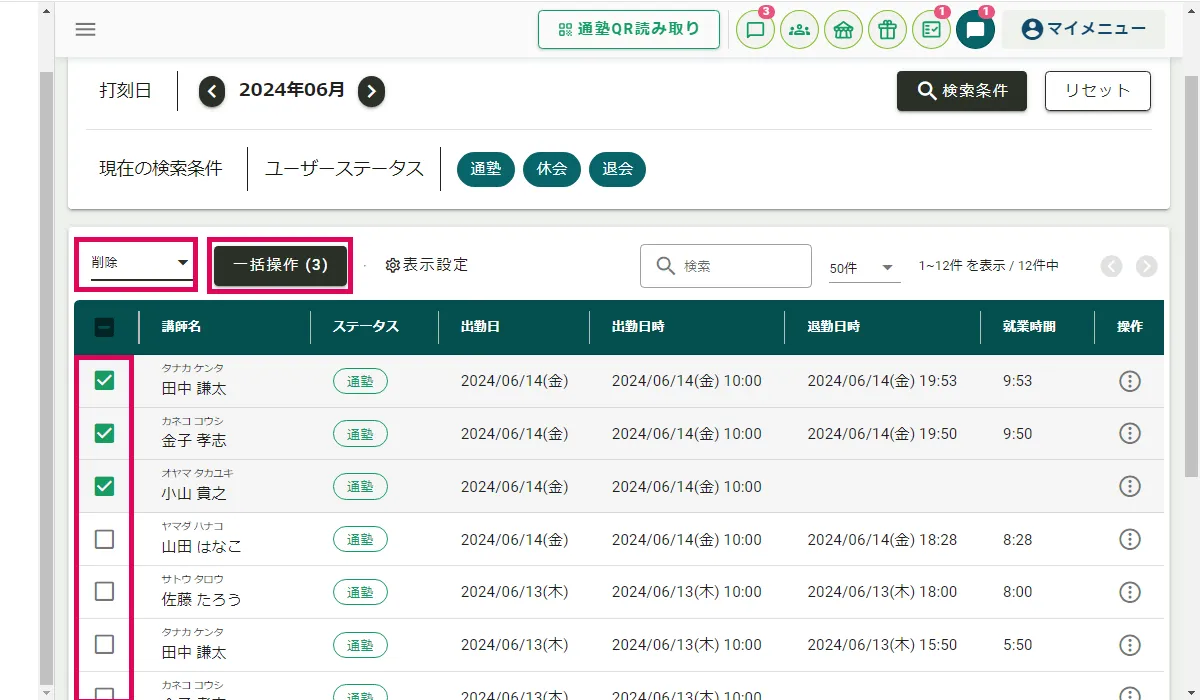Sort by 講師名 column header
The width and height of the screenshot is (1200, 700).
point(182,327)
